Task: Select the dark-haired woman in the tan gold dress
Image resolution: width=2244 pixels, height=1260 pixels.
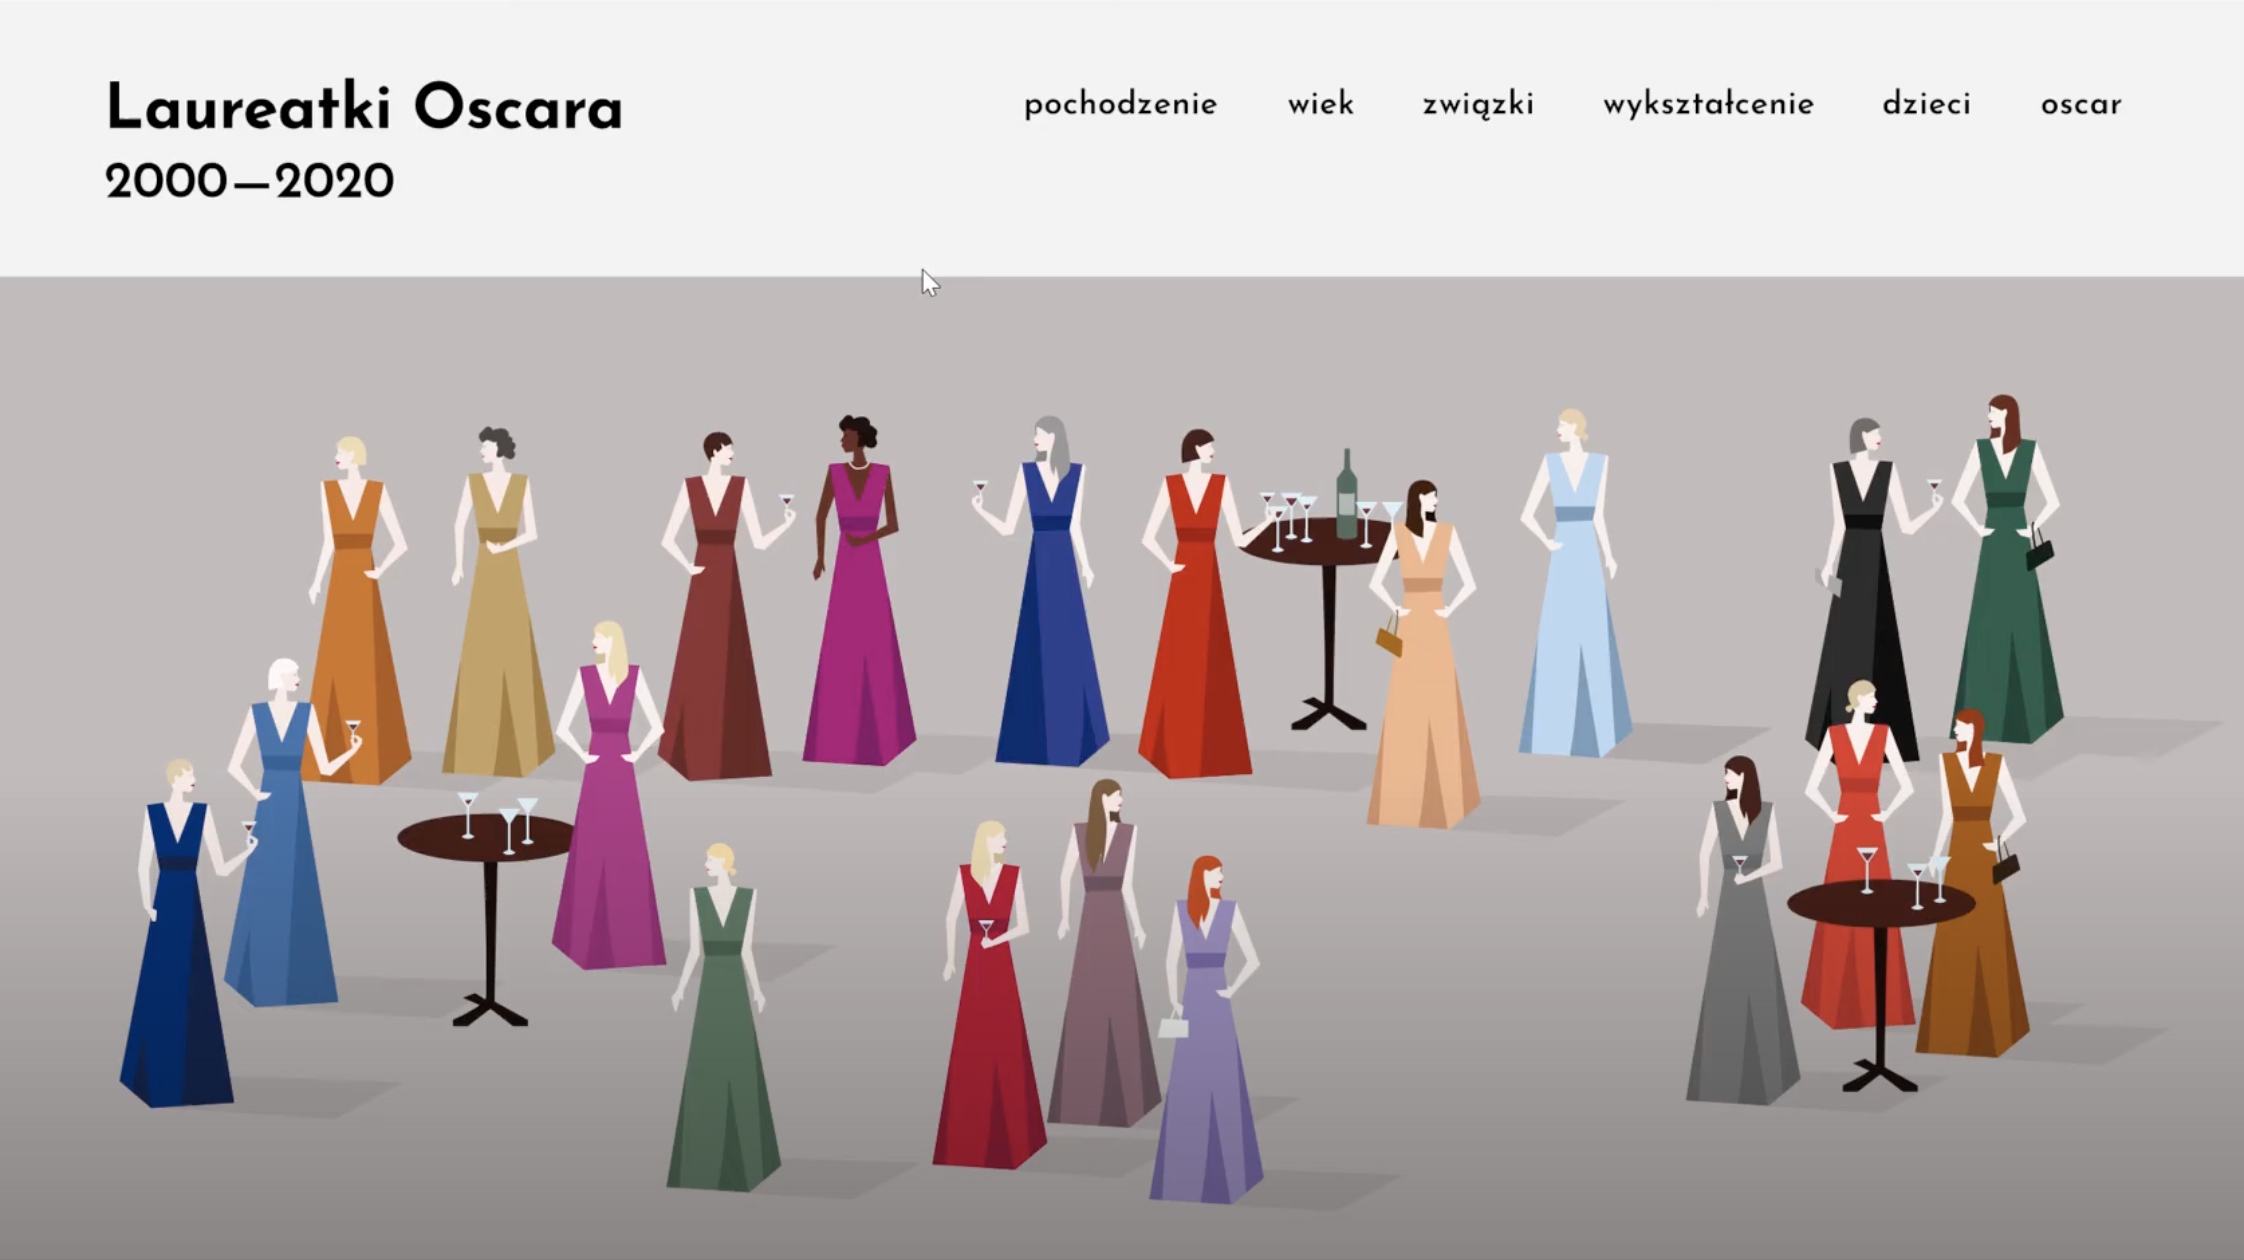Action: (497, 602)
